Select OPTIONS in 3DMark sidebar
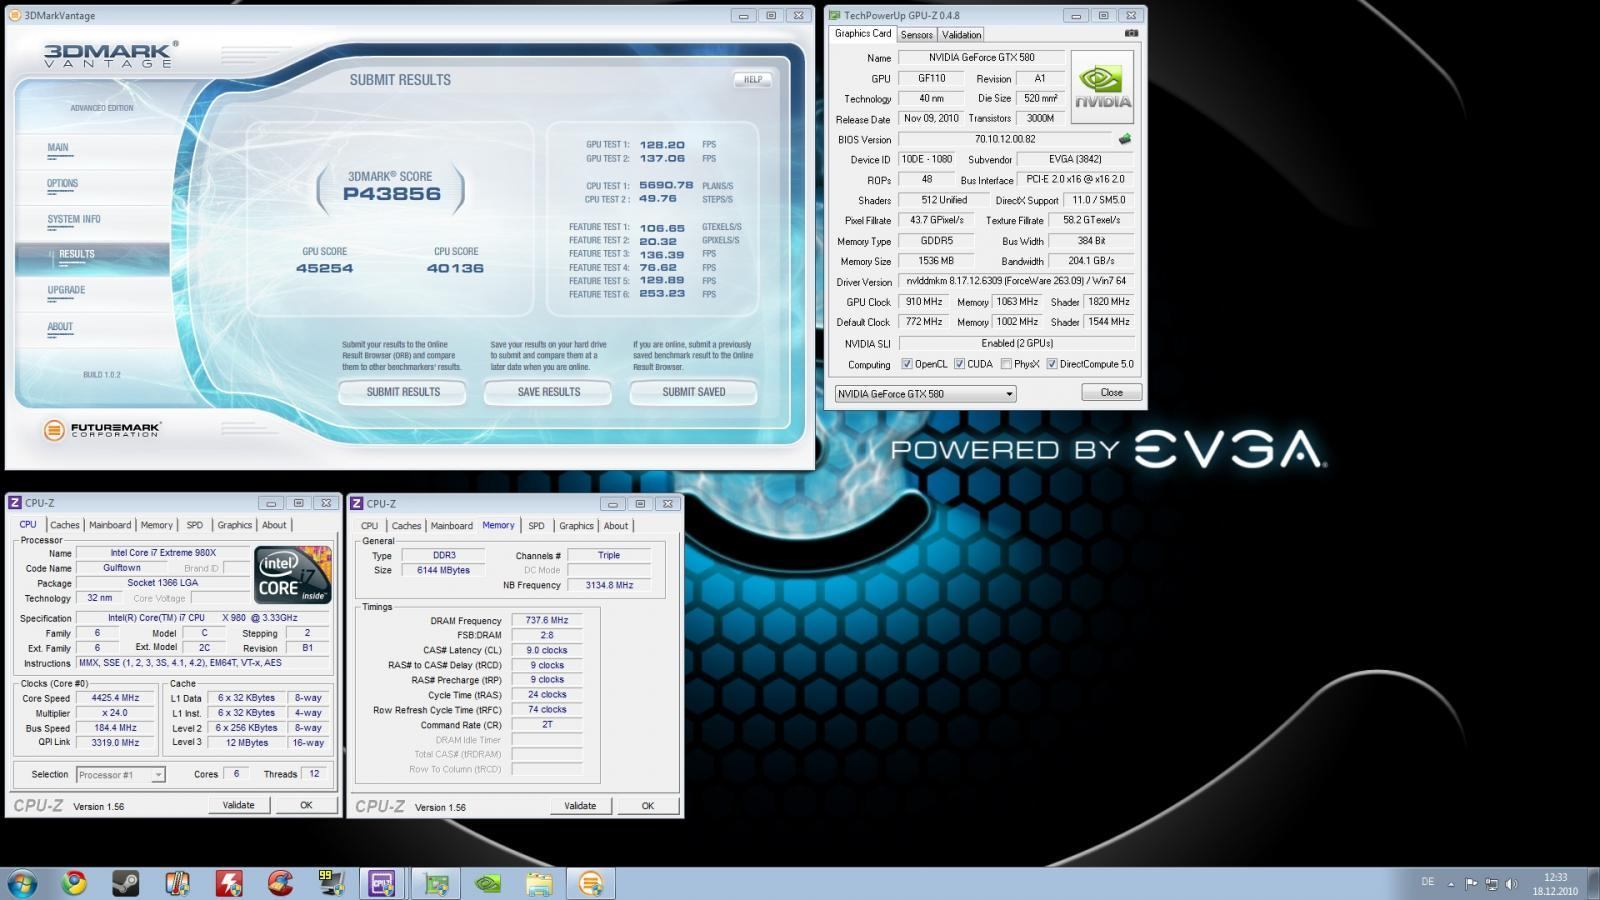Screen dimensions: 1600x900 coord(62,184)
